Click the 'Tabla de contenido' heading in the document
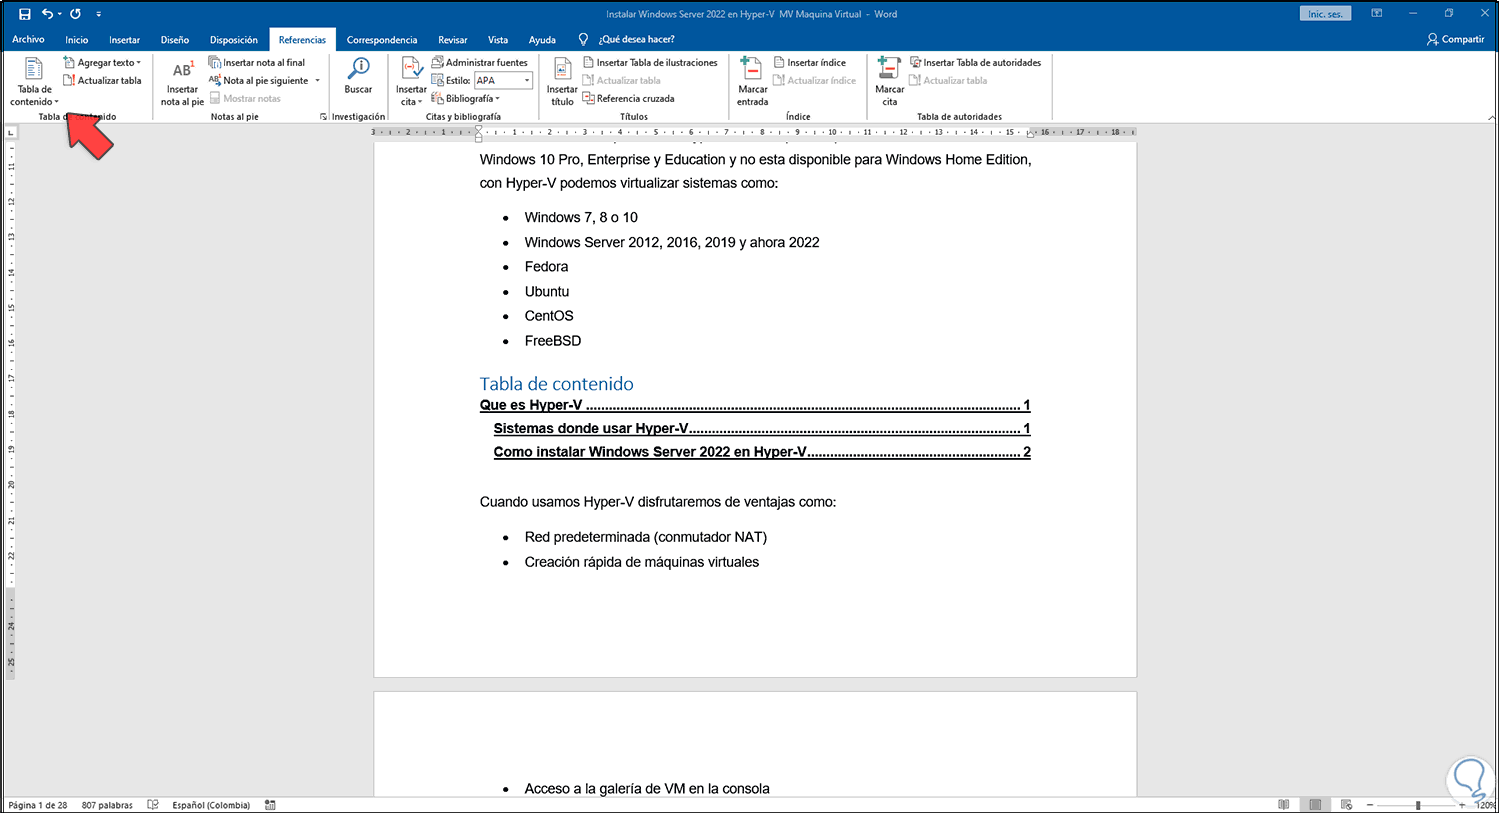 click(x=557, y=384)
